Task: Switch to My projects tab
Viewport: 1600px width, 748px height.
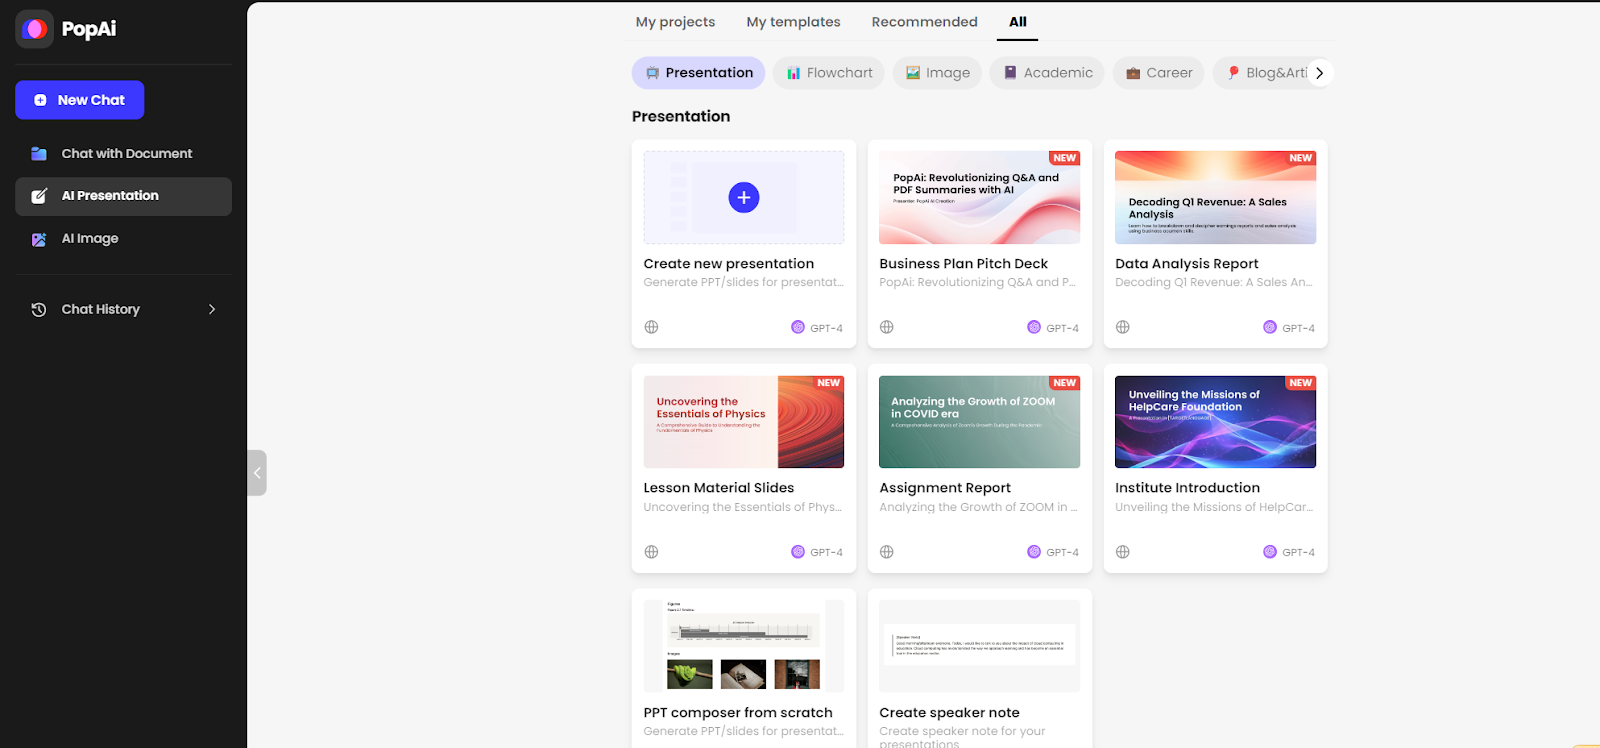Action: pos(675,22)
